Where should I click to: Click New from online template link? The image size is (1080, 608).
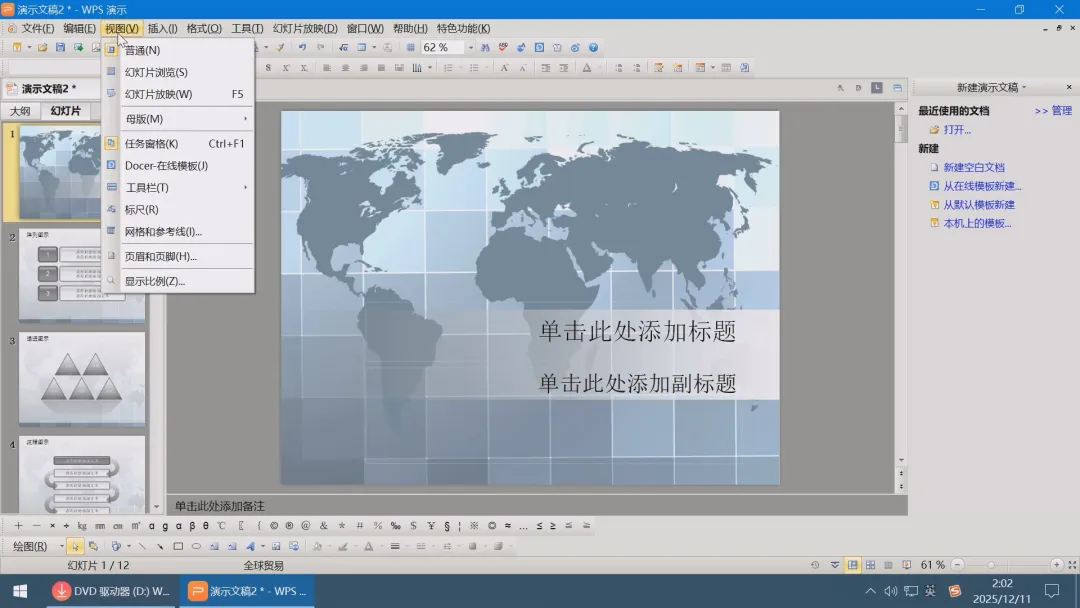[x=982, y=186]
